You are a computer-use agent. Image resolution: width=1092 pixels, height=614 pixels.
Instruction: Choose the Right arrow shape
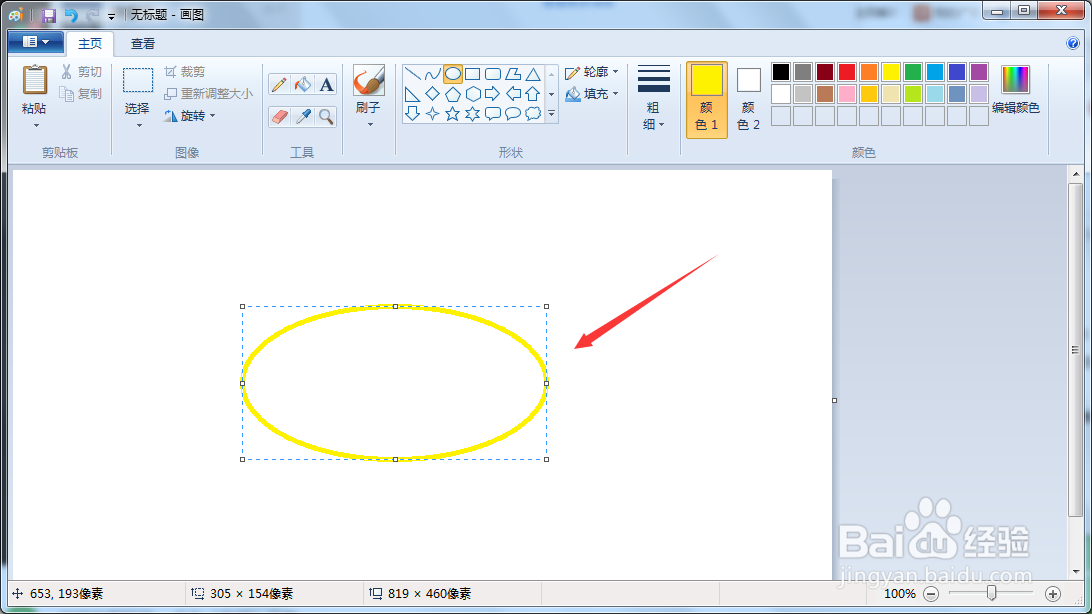[x=493, y=94]
